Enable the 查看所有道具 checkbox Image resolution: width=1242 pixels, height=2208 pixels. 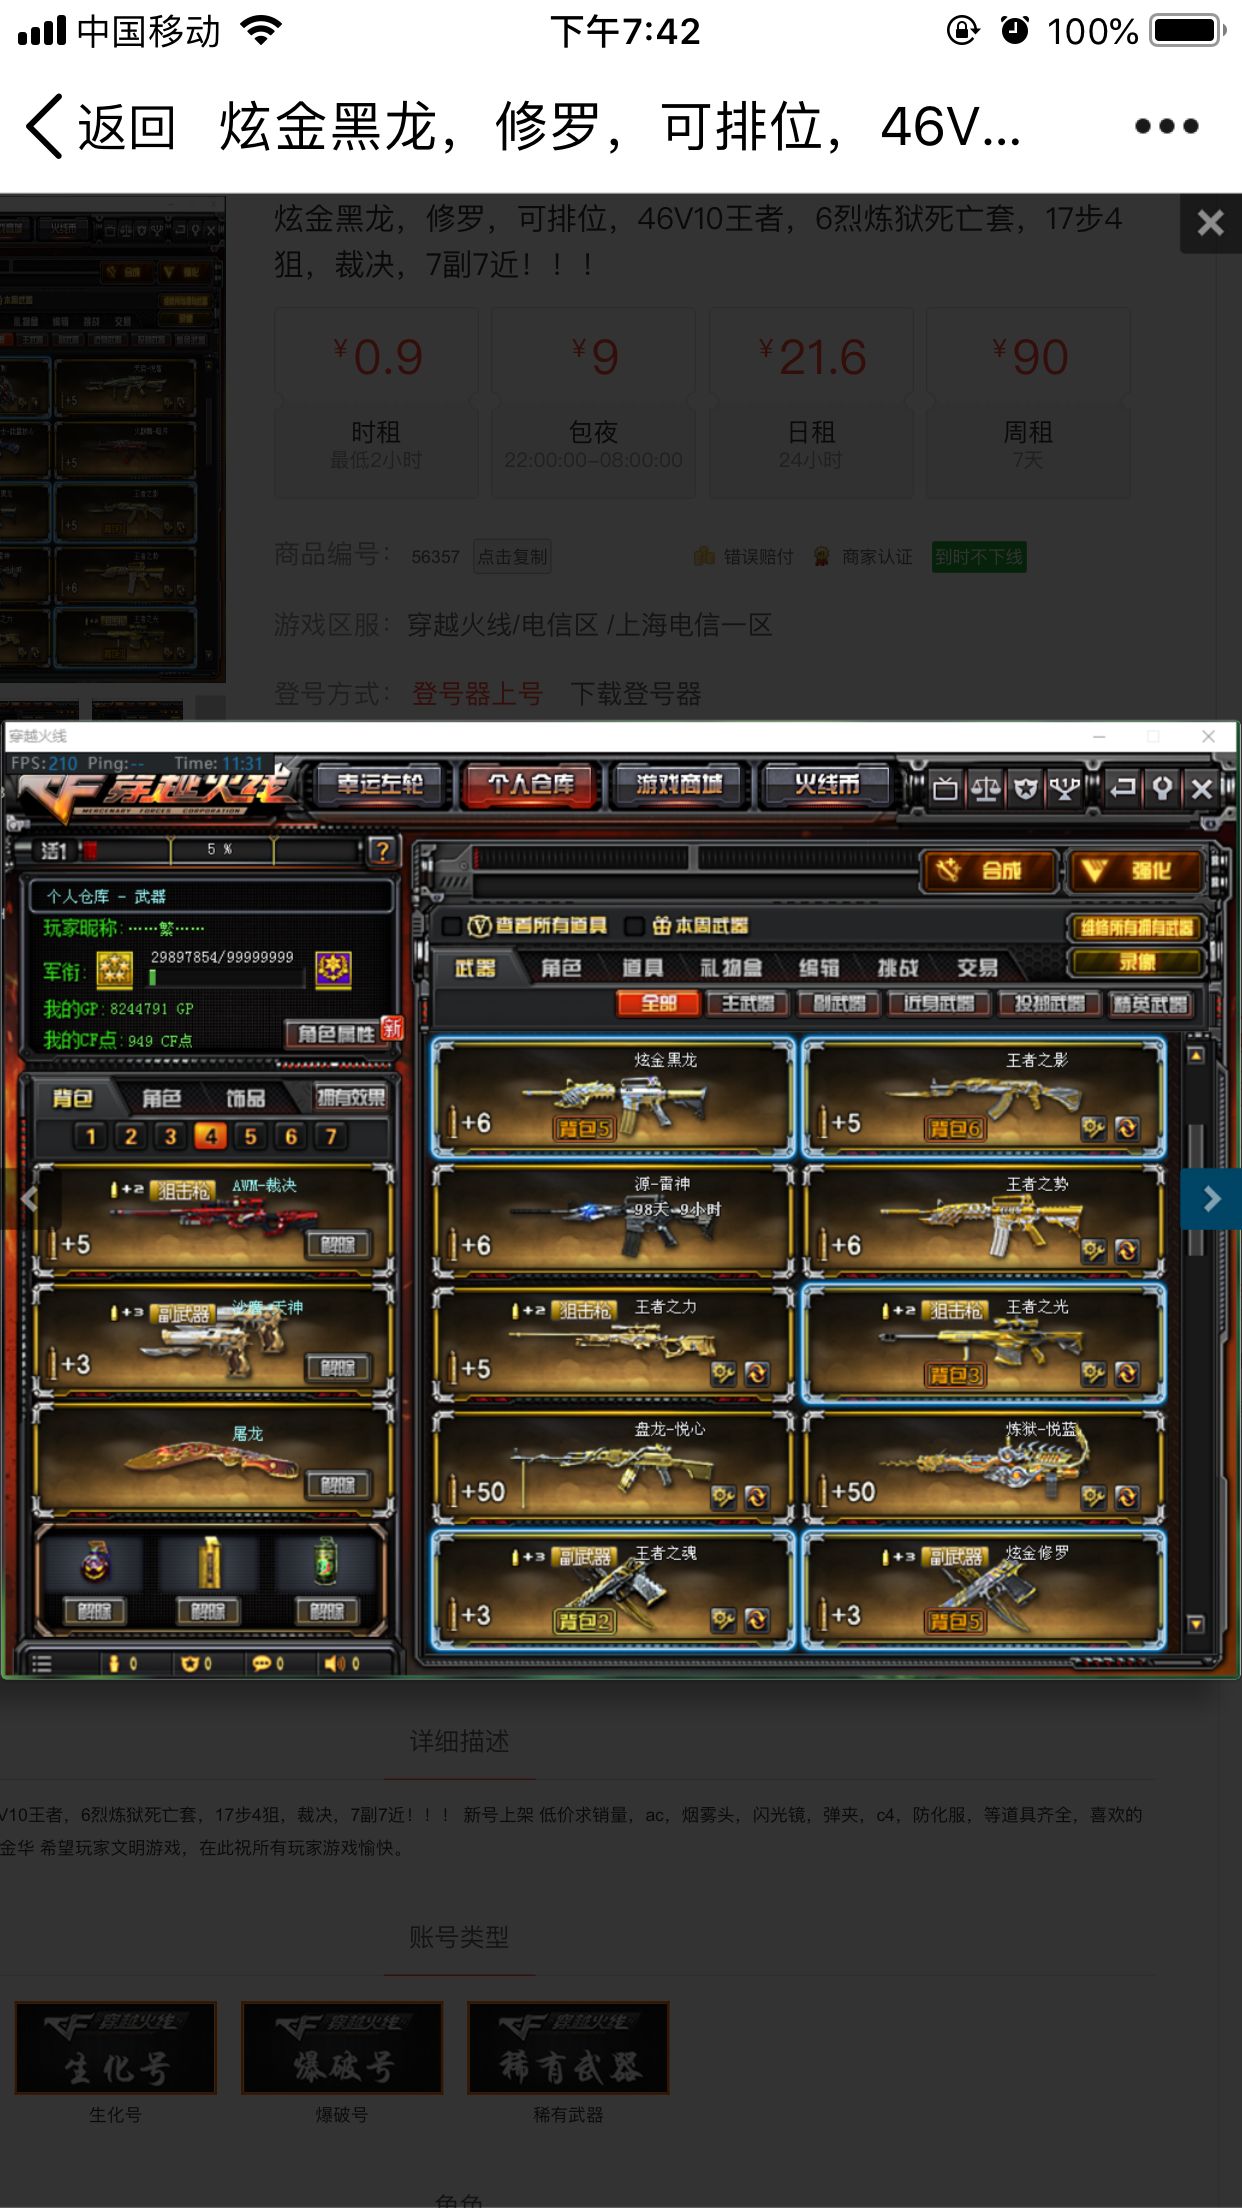point(452,926)
